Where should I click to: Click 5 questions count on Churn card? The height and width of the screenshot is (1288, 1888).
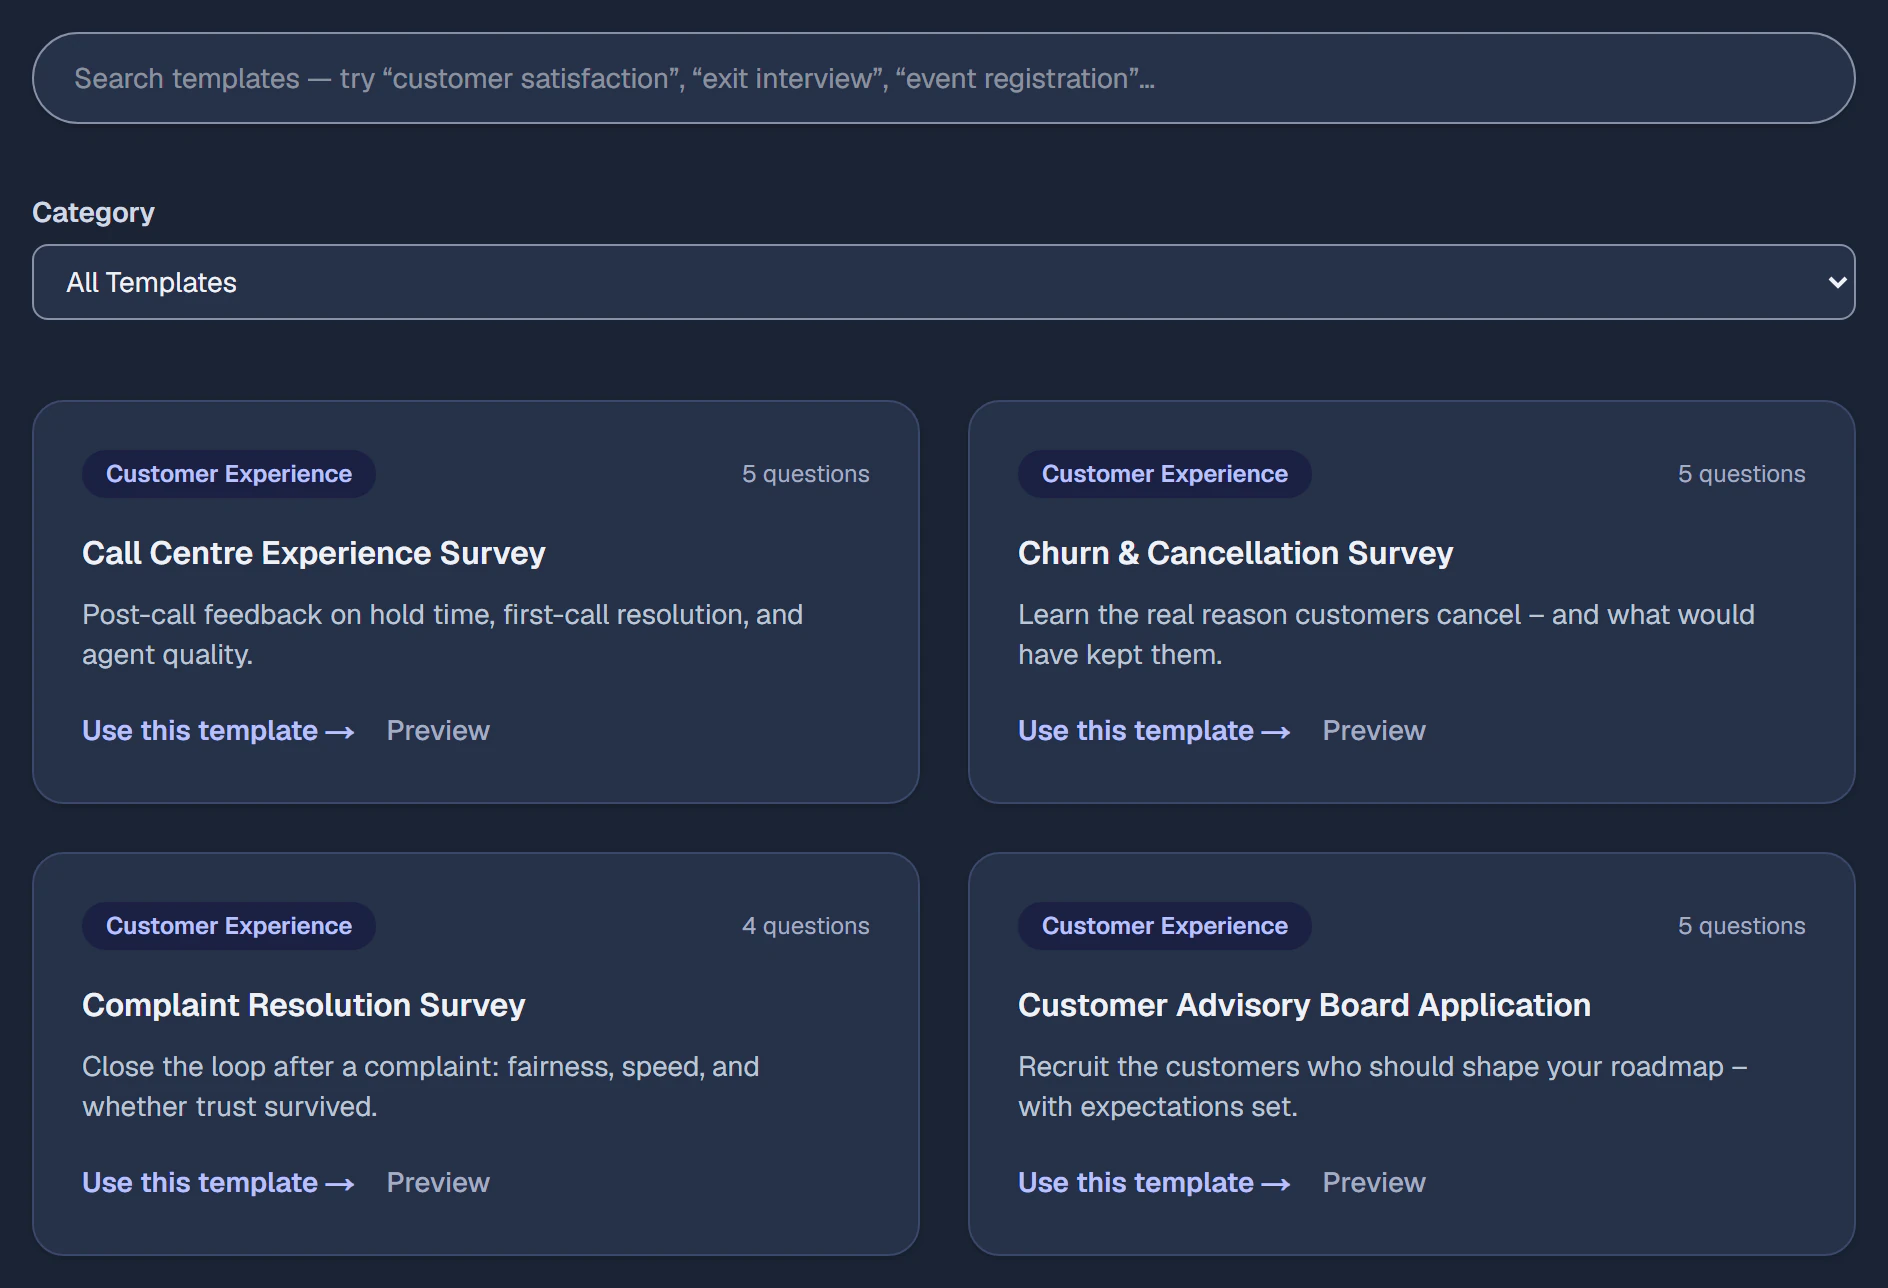tap(1742, 474)
